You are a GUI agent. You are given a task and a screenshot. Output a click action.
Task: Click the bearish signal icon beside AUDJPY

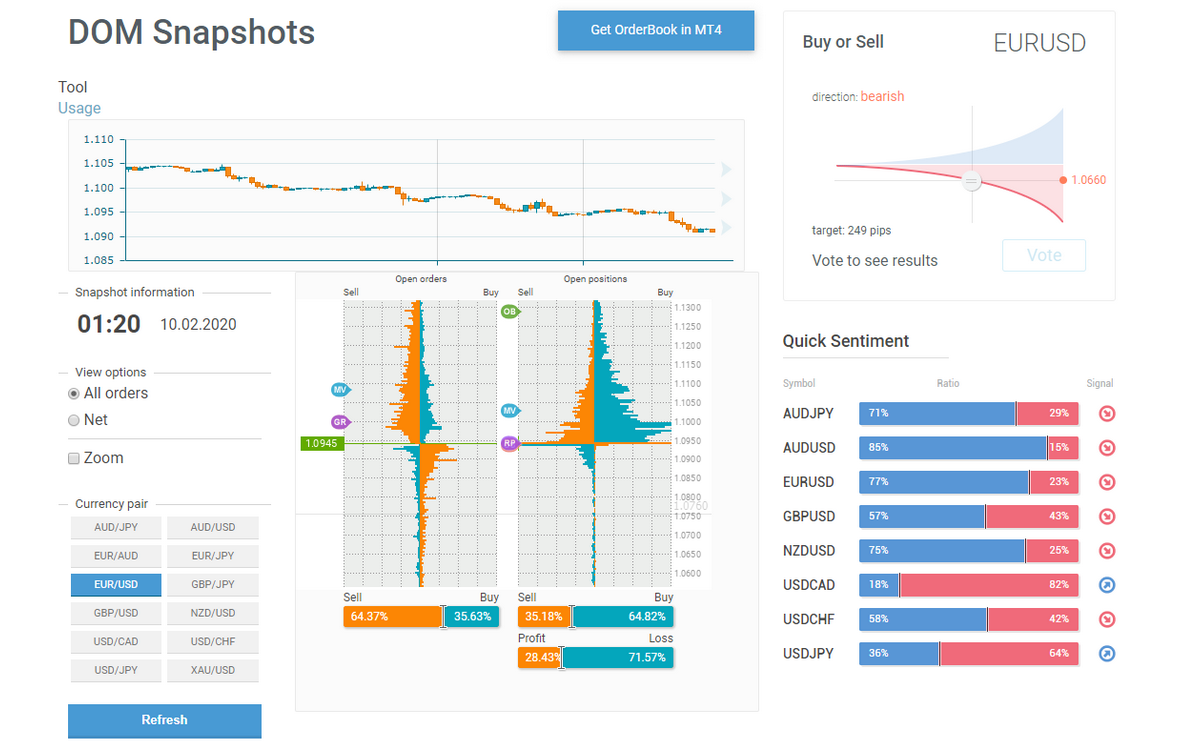tap(1106, 413)
